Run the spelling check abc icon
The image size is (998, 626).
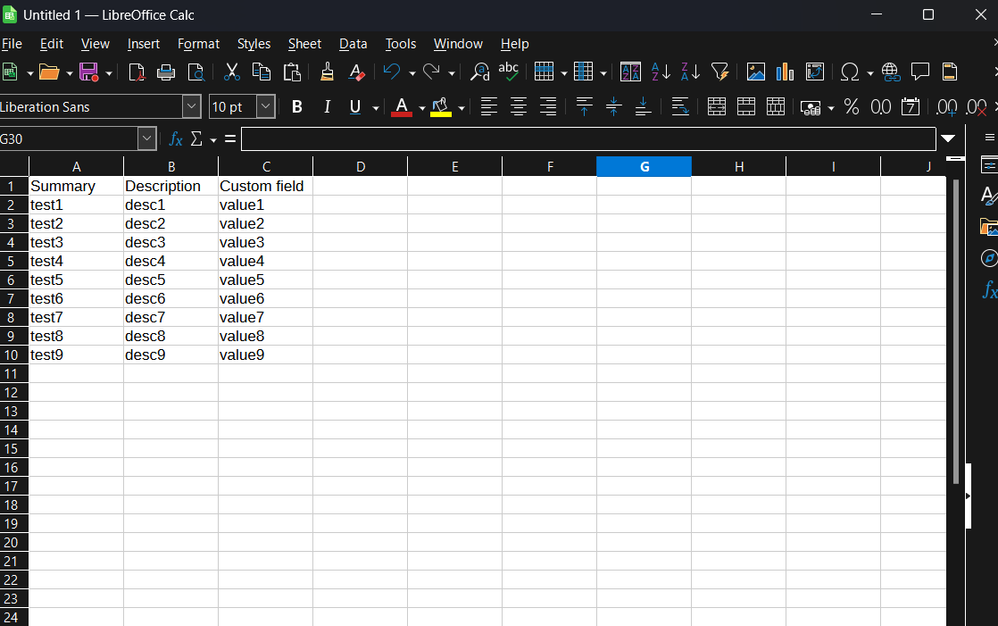509,71
